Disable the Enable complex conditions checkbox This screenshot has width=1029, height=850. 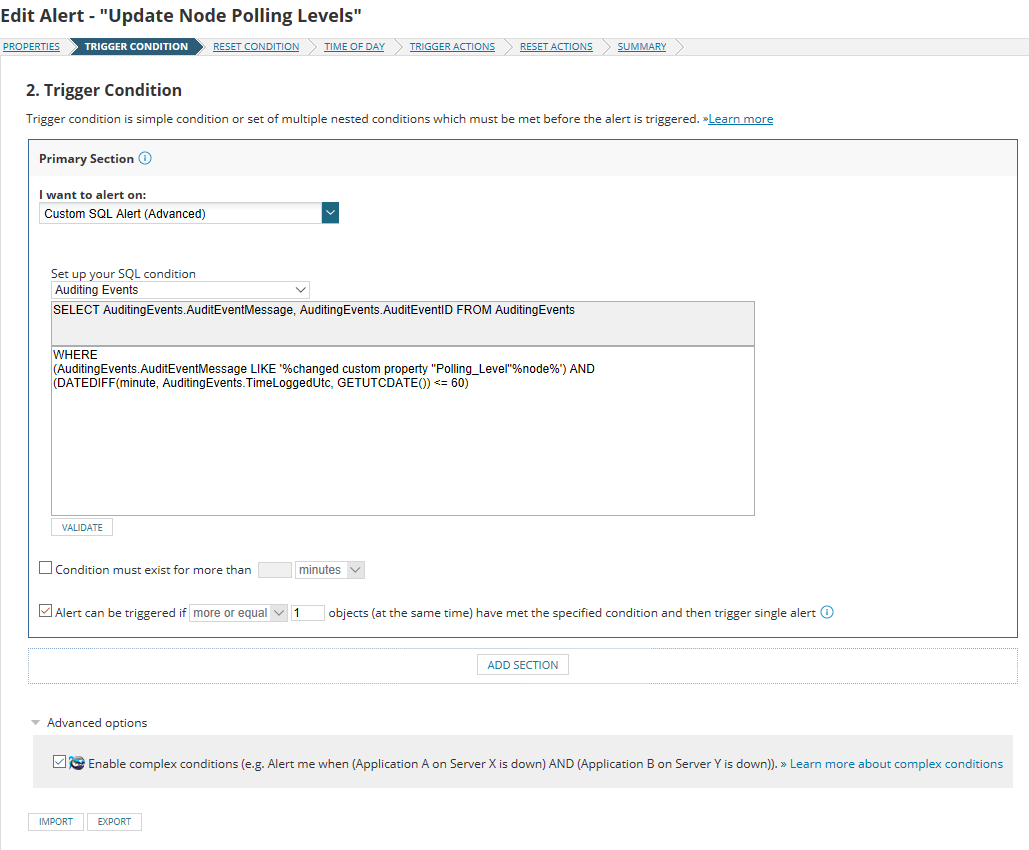(x=59, y=761)
